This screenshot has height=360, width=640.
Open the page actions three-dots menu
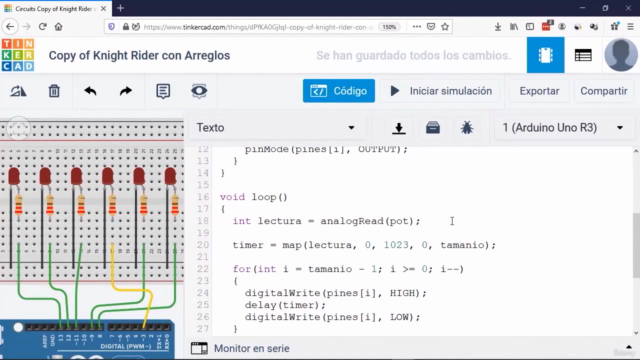[x=417, y=27]
